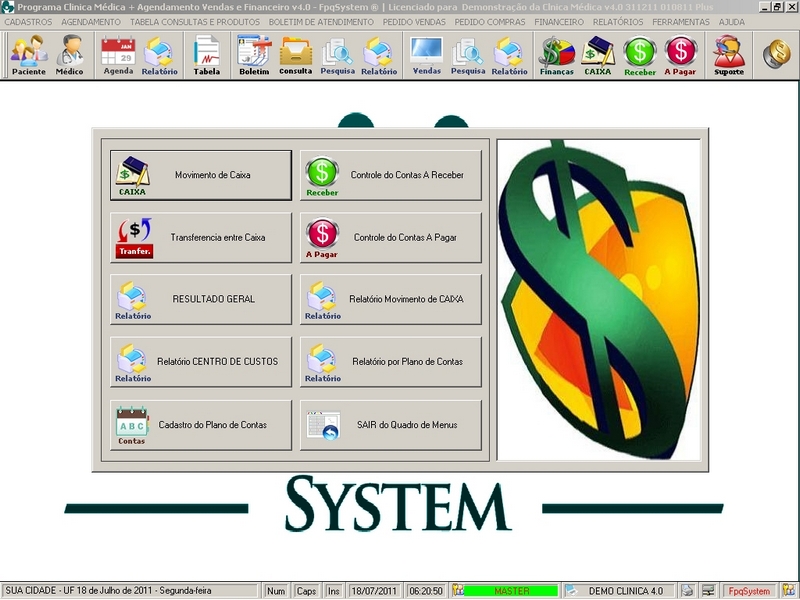This screenshot has width=800, height=600.
Task: Click the users icon at status bar far right
Action: [789, 591]
